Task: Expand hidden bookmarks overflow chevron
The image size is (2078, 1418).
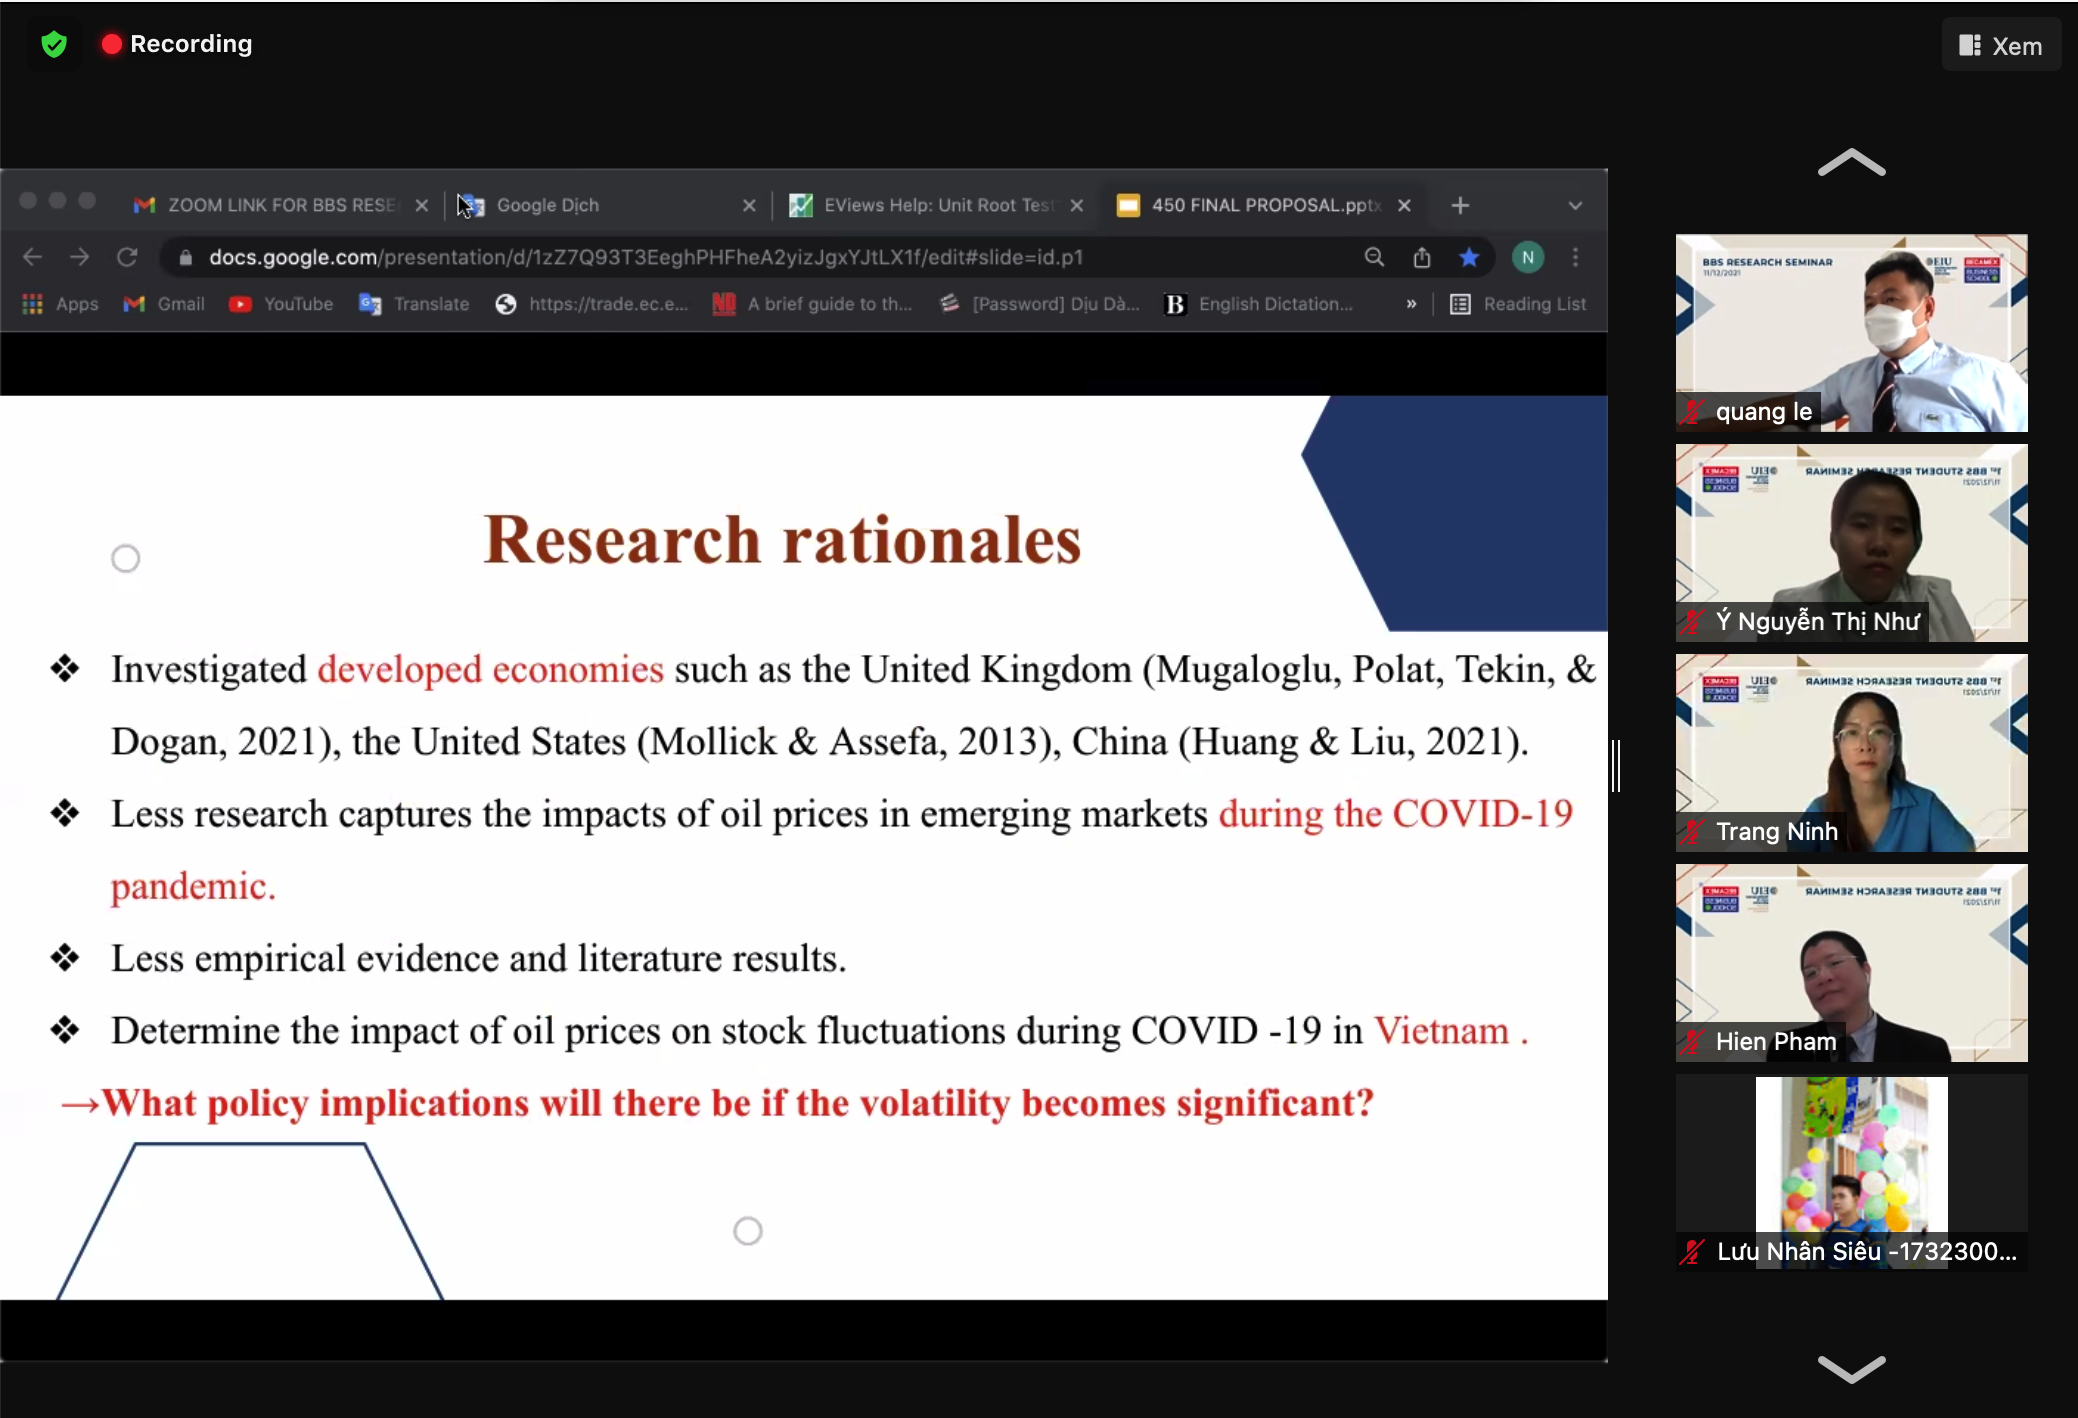Action: click(1411, 304)
